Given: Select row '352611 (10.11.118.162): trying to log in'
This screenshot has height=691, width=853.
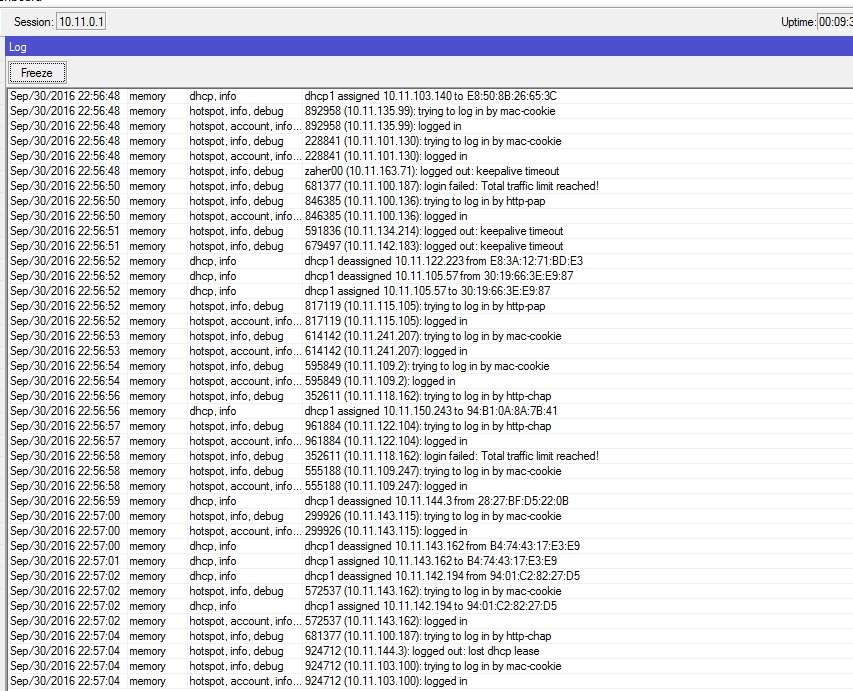Looking at the screenshot, I should [430, 396].
